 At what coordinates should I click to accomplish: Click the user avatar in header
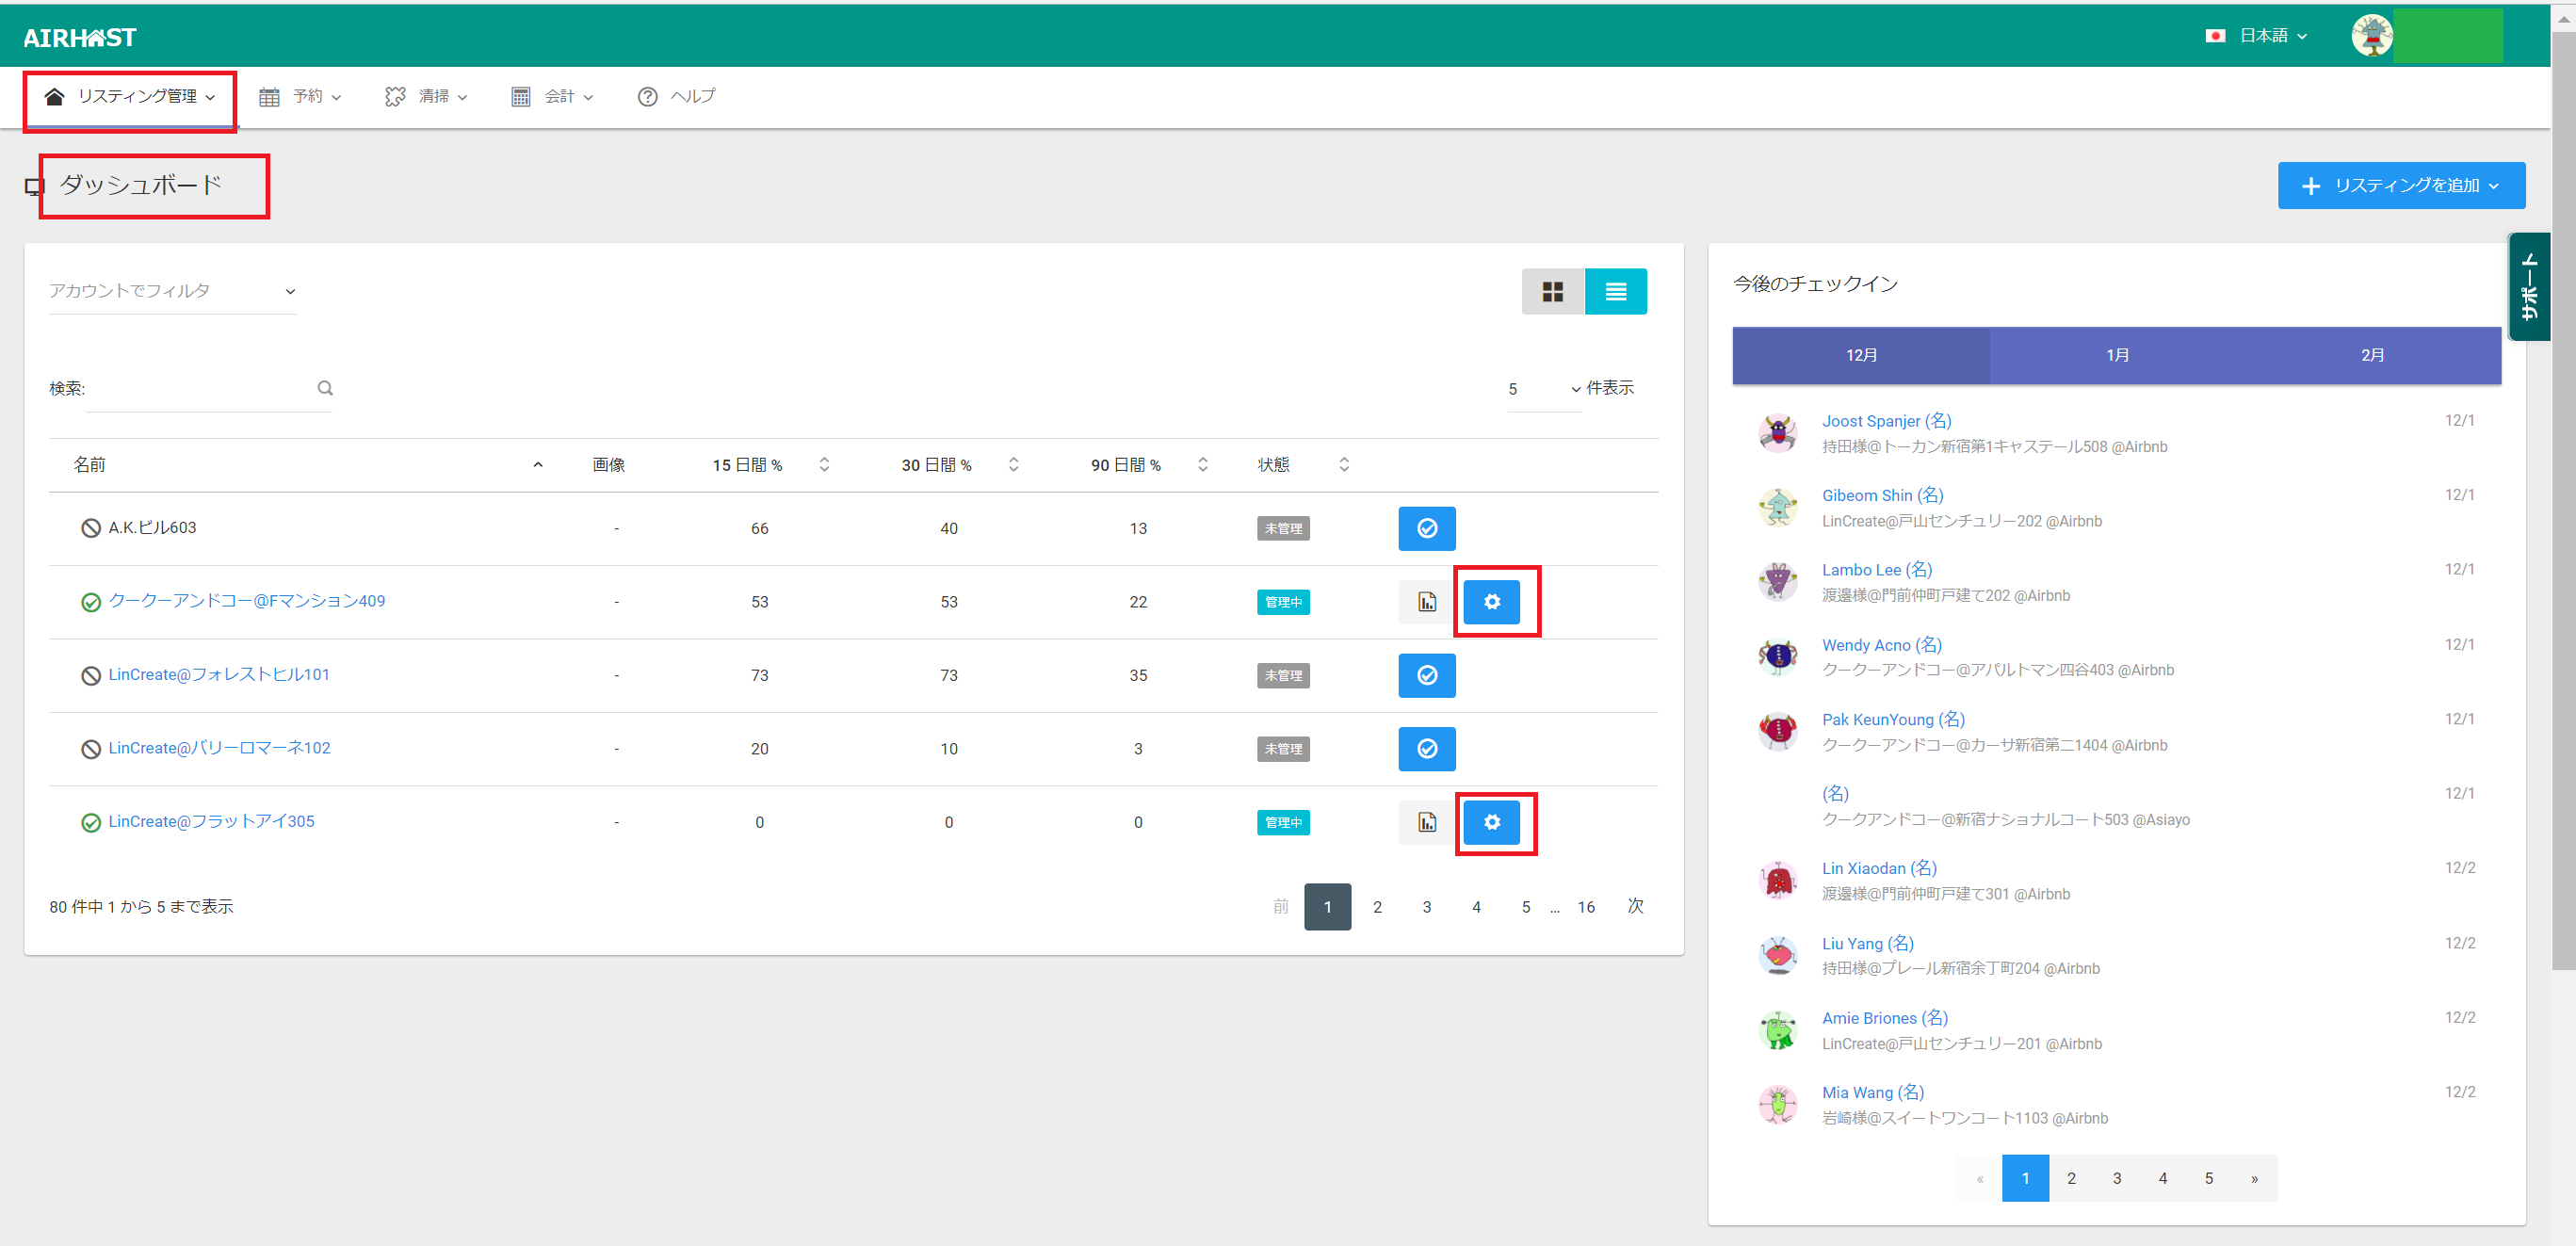(x=2371, y=36)
